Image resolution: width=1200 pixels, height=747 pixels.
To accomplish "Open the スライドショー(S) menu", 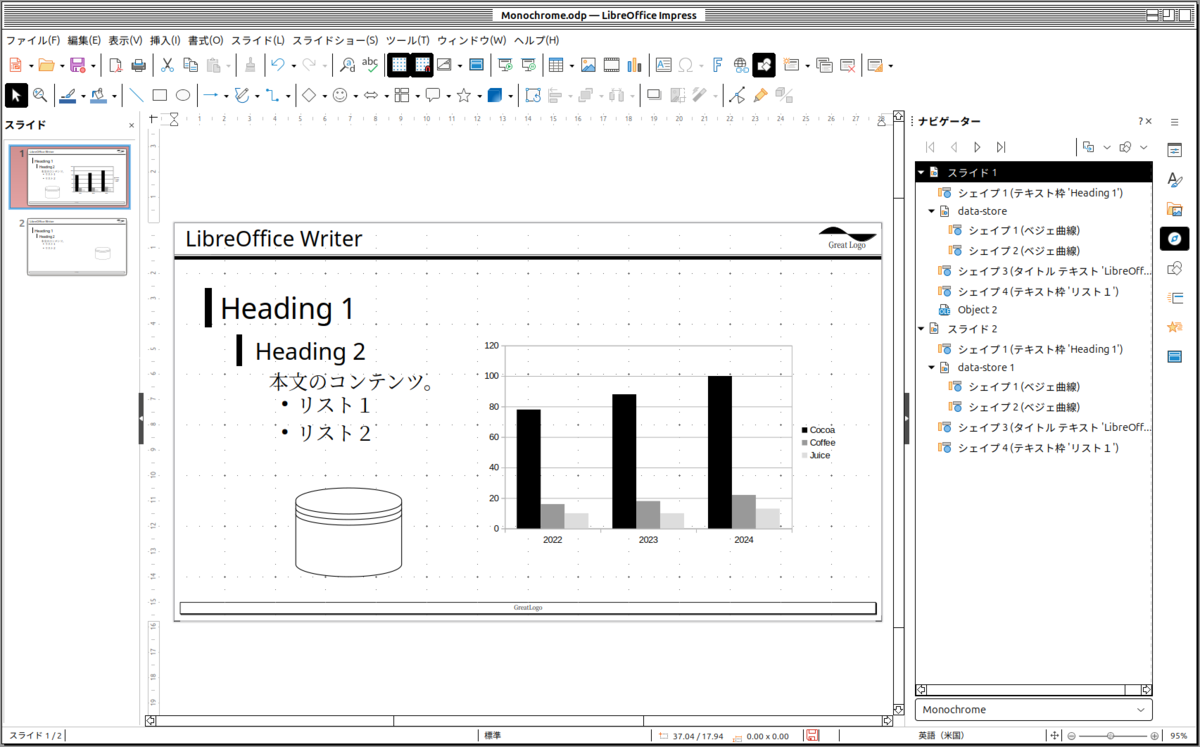I will (335, 40).
